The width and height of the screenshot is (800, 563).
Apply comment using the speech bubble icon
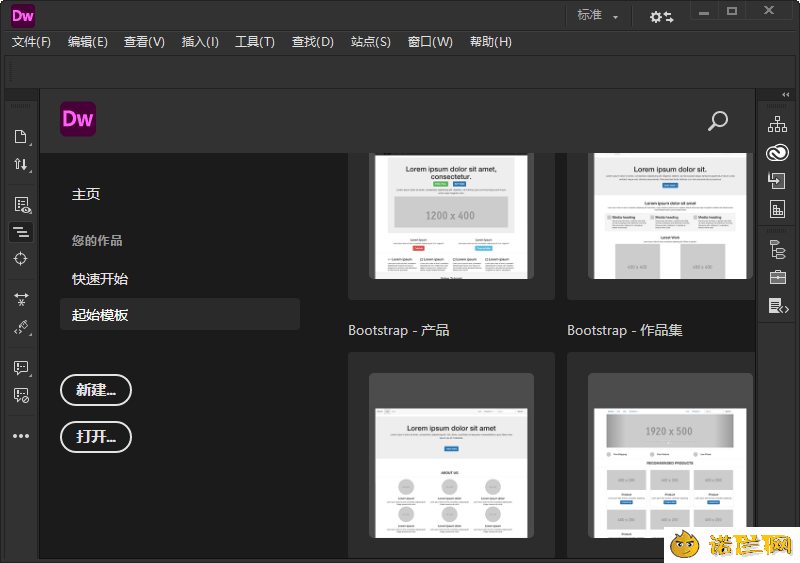click(x=21, y=368)
